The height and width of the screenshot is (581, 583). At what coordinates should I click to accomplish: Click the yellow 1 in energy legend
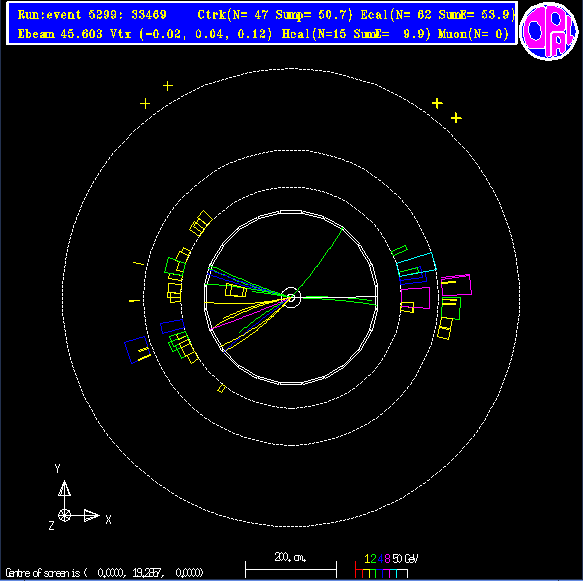[367, 559]
